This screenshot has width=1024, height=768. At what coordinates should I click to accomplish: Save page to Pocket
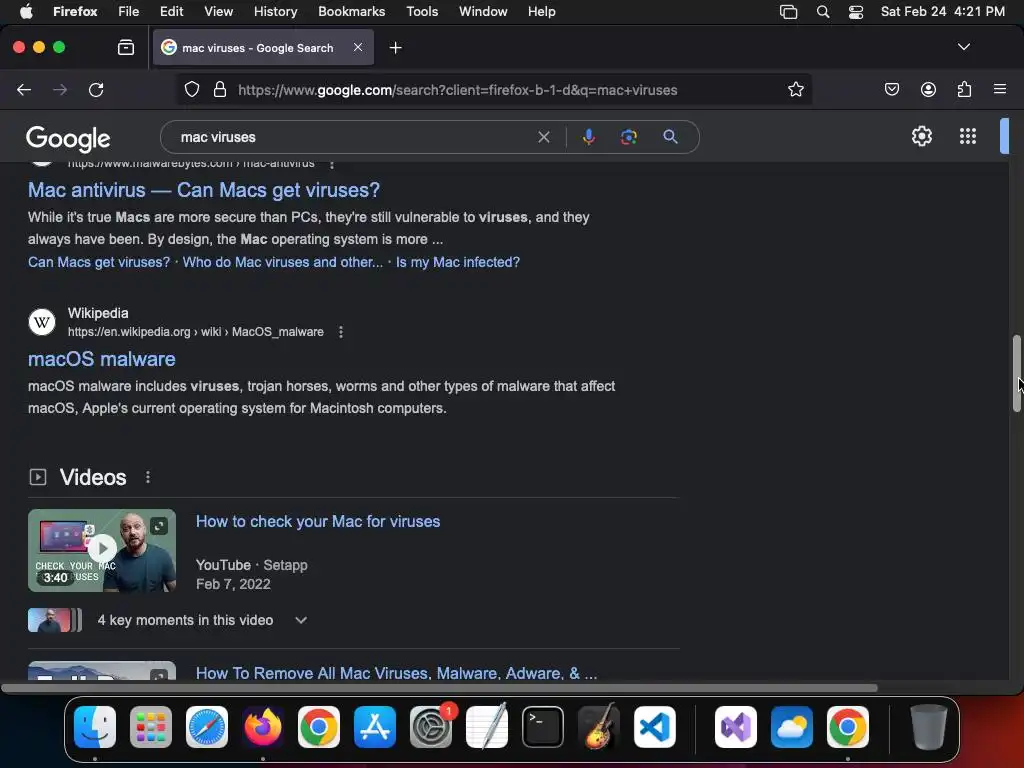coord(891,89)
